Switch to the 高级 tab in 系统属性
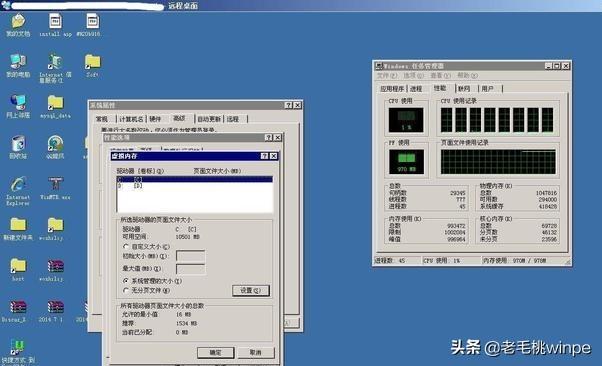 pyautogui.click(x=179, y=118)
